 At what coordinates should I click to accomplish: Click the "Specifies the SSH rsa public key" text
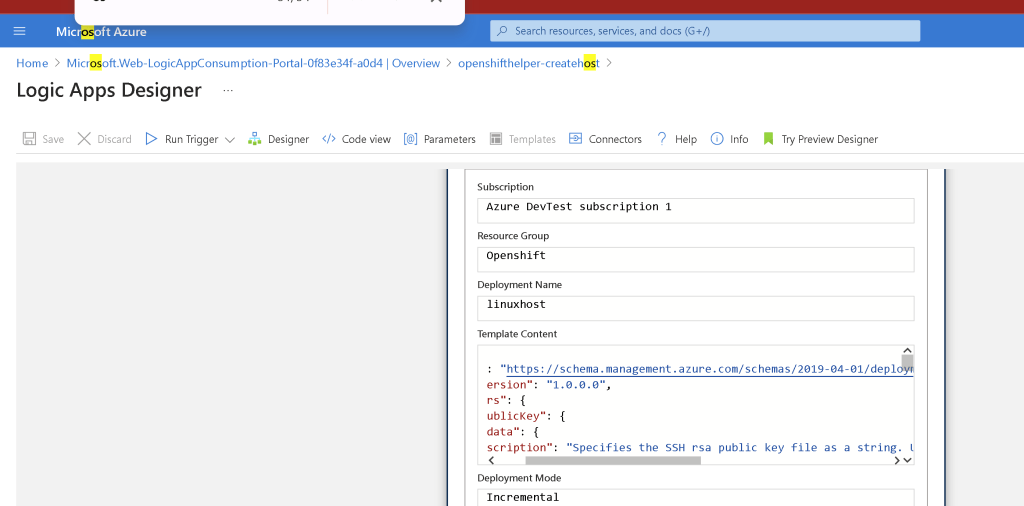pyautogui.click(x=739, y=447)
